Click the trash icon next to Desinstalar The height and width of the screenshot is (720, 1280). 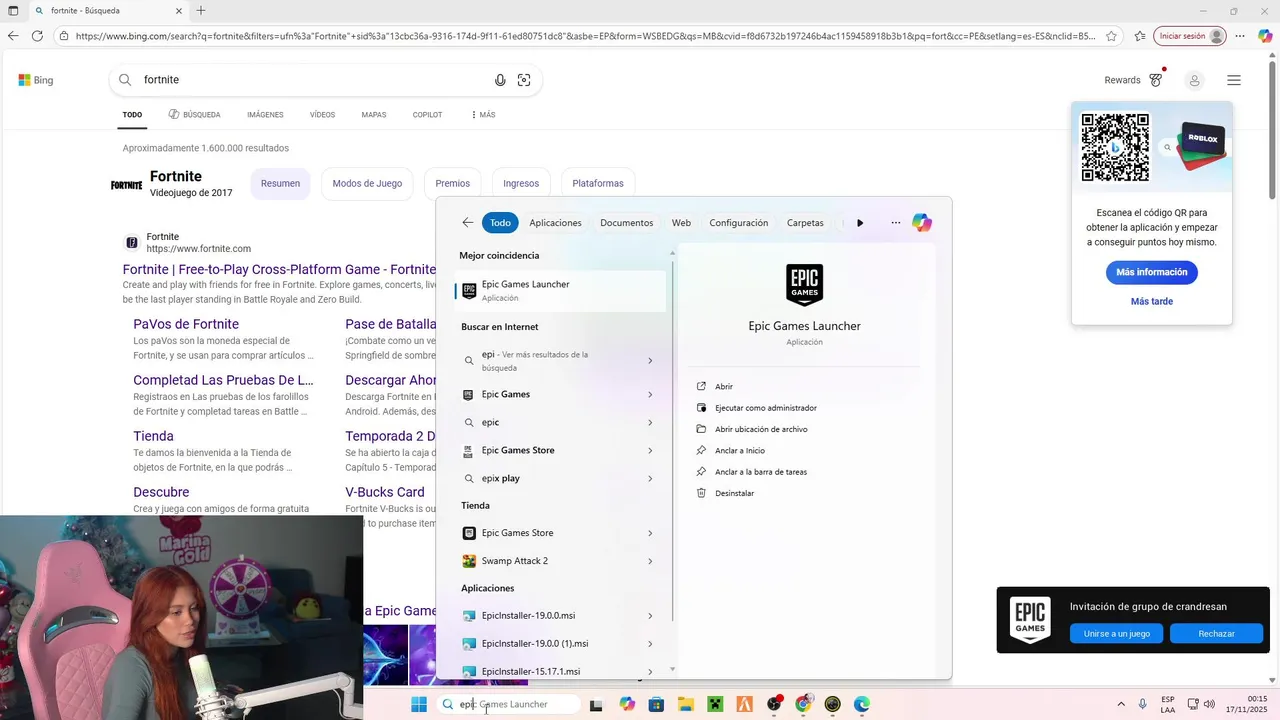click(x=702, y=493)
